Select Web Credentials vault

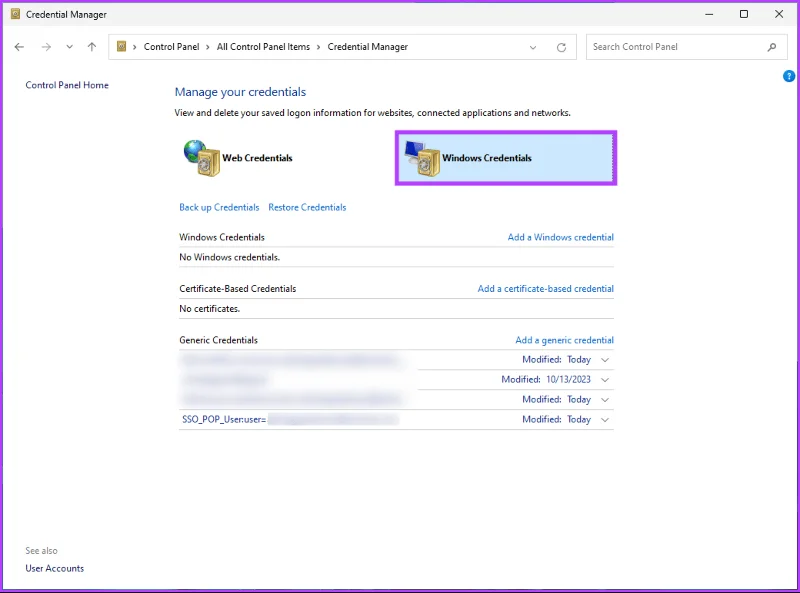pos(238,158)
